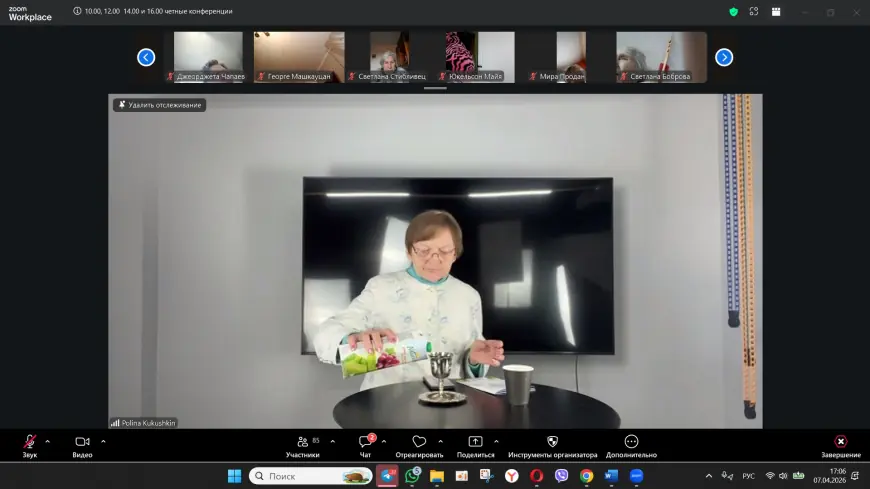The image size is (870, 489).
Task: Unmute the microphone with the Звук button
Action: 30,442
